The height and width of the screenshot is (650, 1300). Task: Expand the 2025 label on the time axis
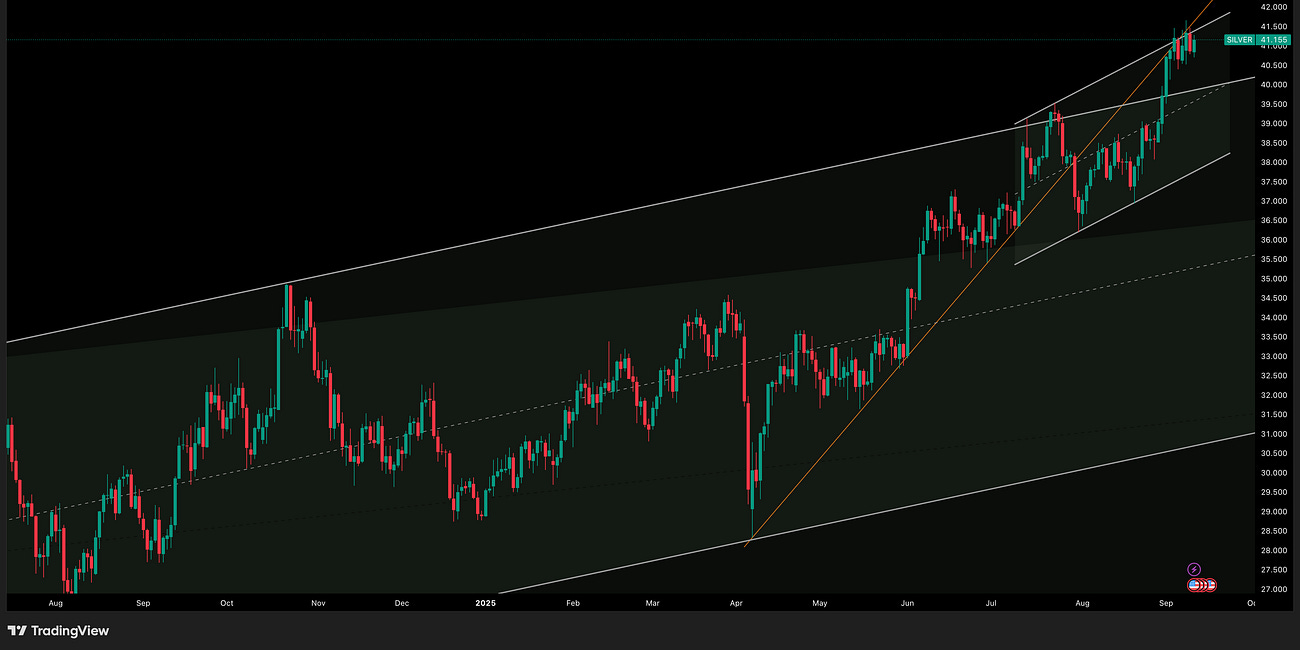[x=487, y=603]
